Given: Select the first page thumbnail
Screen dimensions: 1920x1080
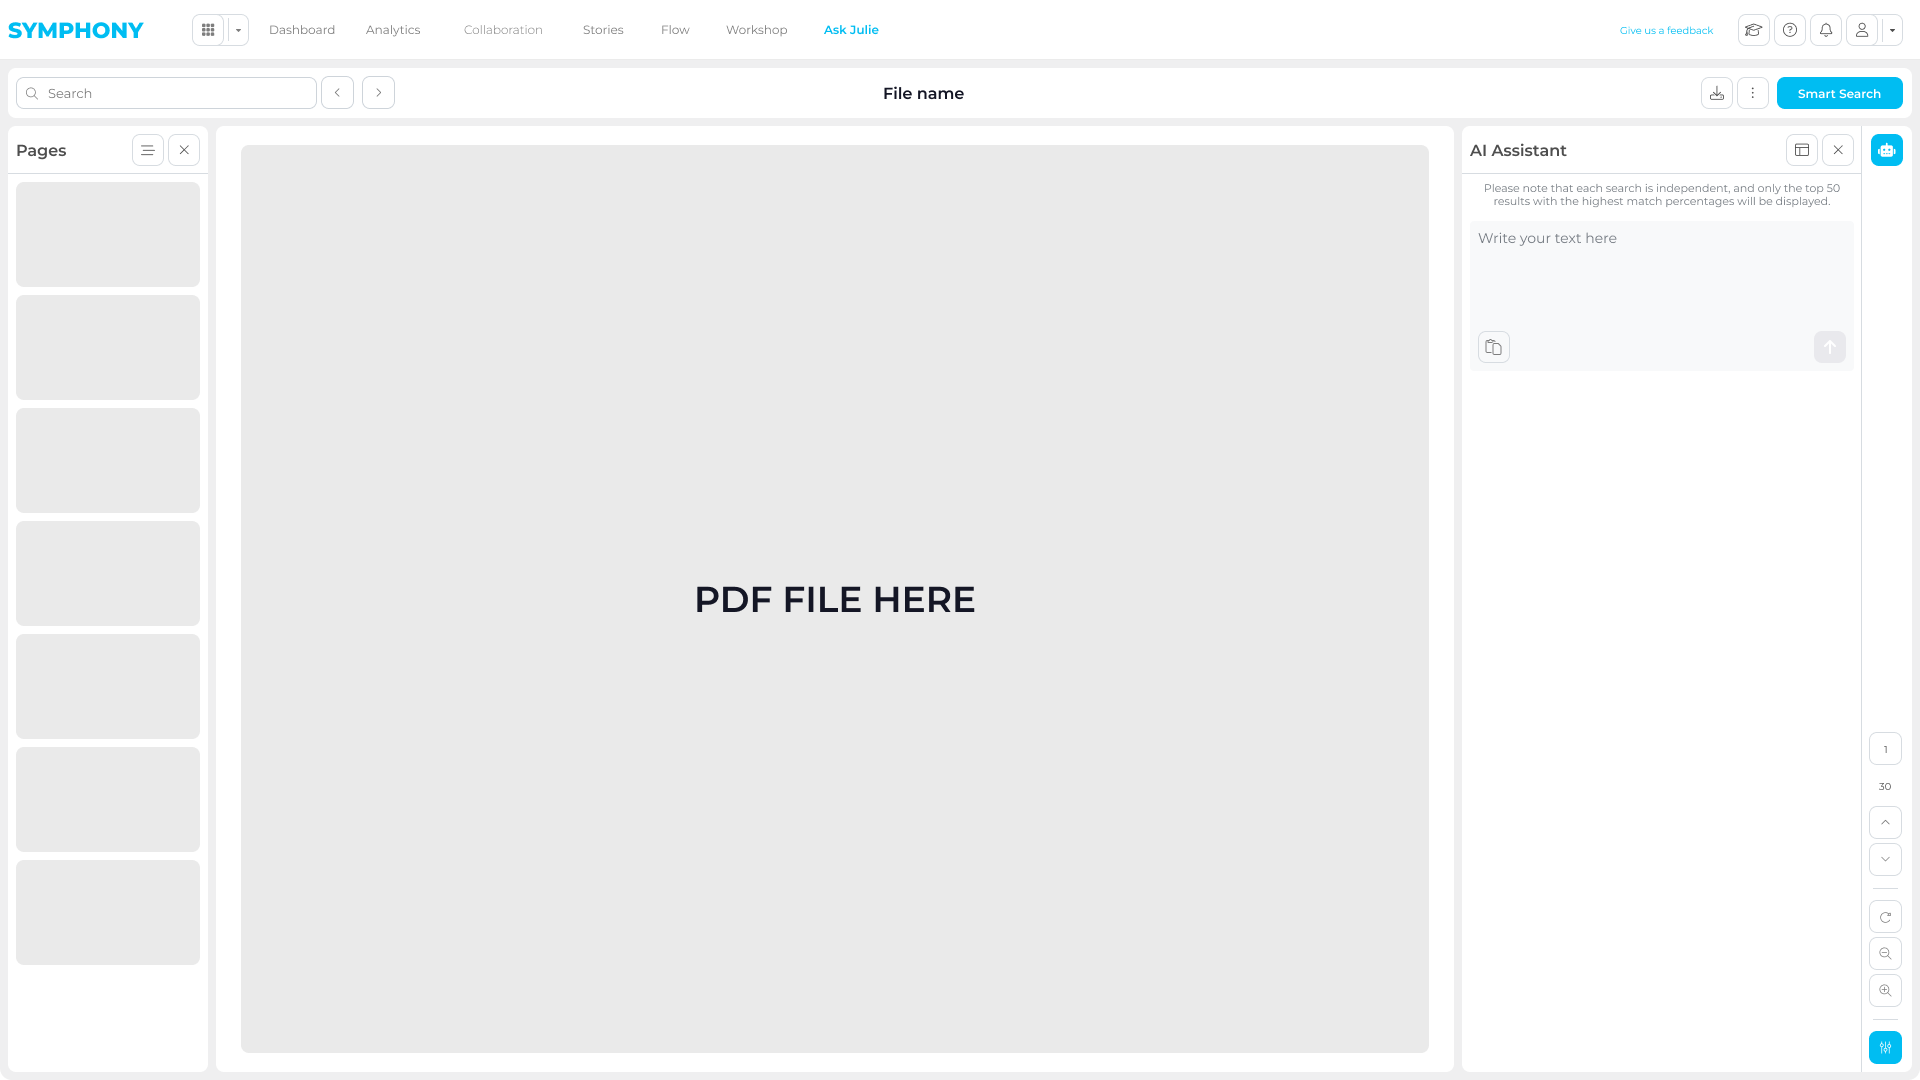Looking at the screenshot, I should [108, 234].
